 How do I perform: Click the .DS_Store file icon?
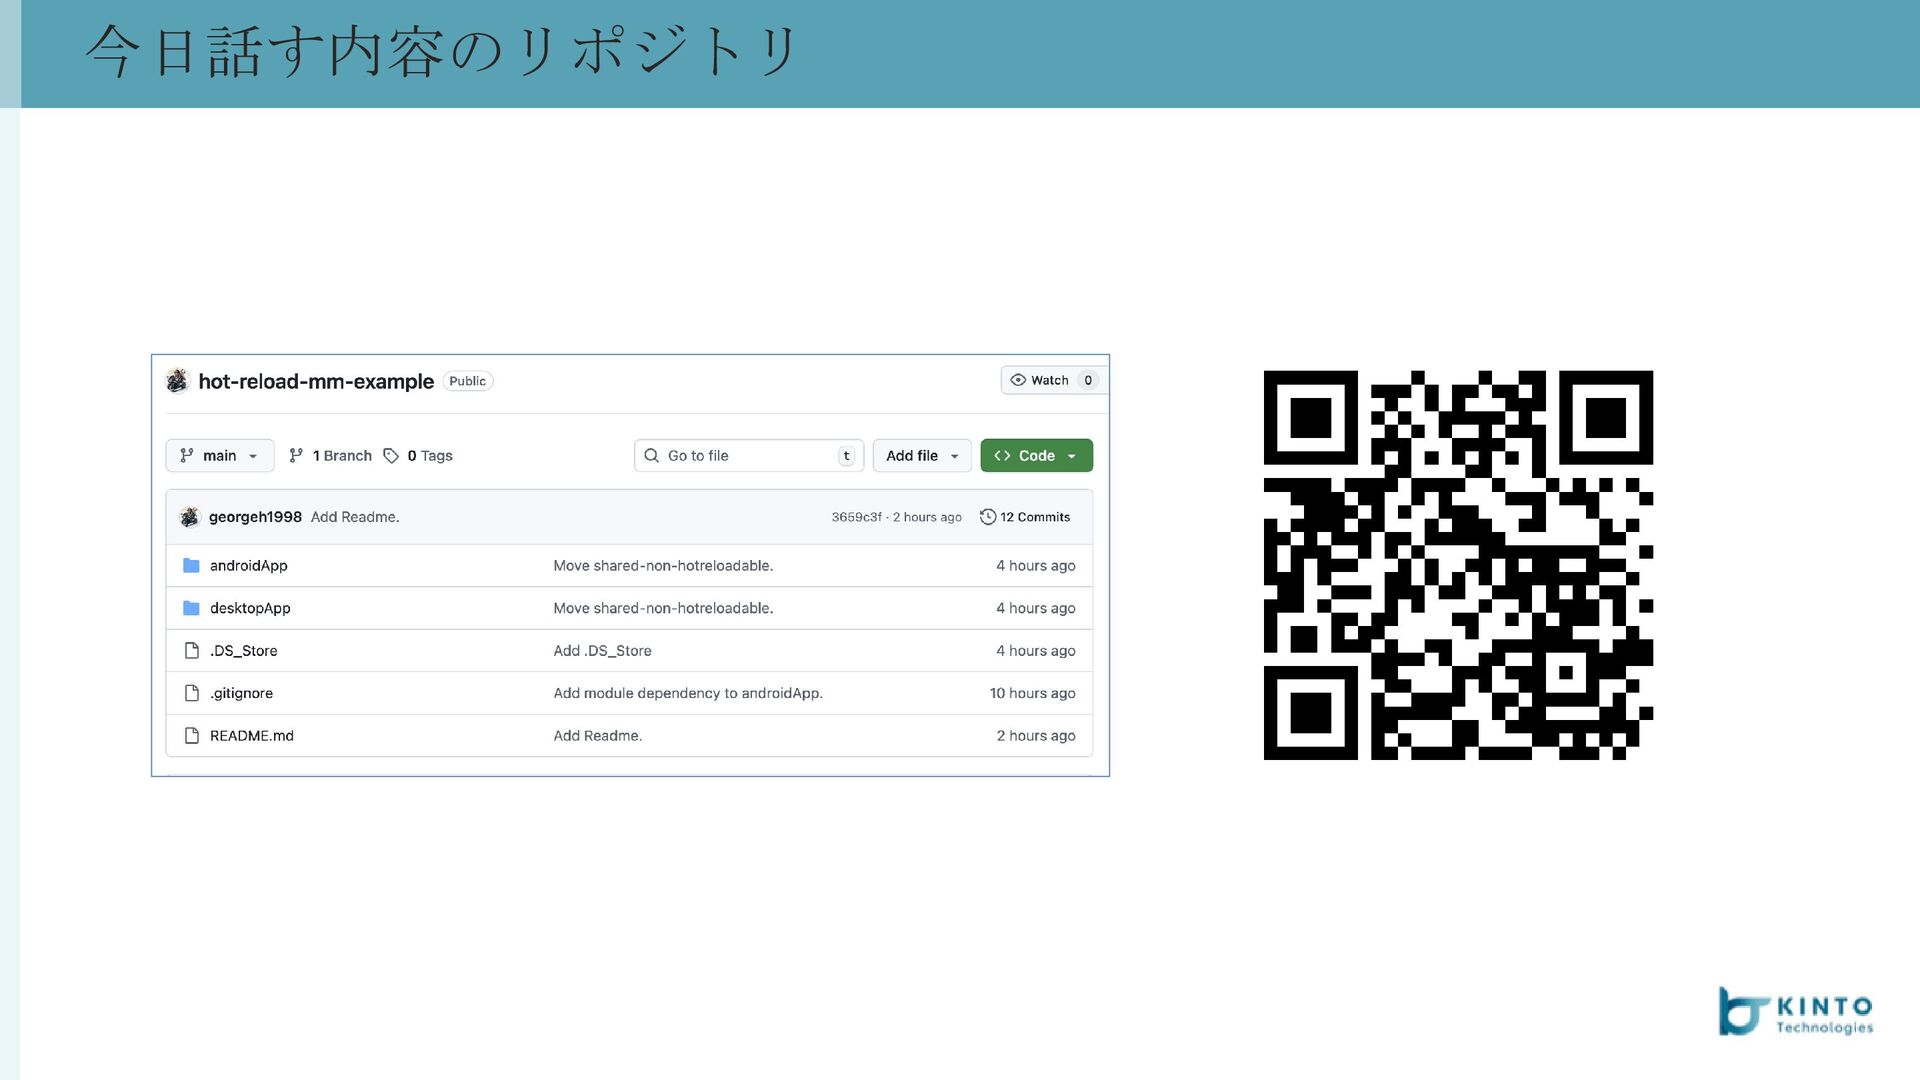[x=191, y=651]
